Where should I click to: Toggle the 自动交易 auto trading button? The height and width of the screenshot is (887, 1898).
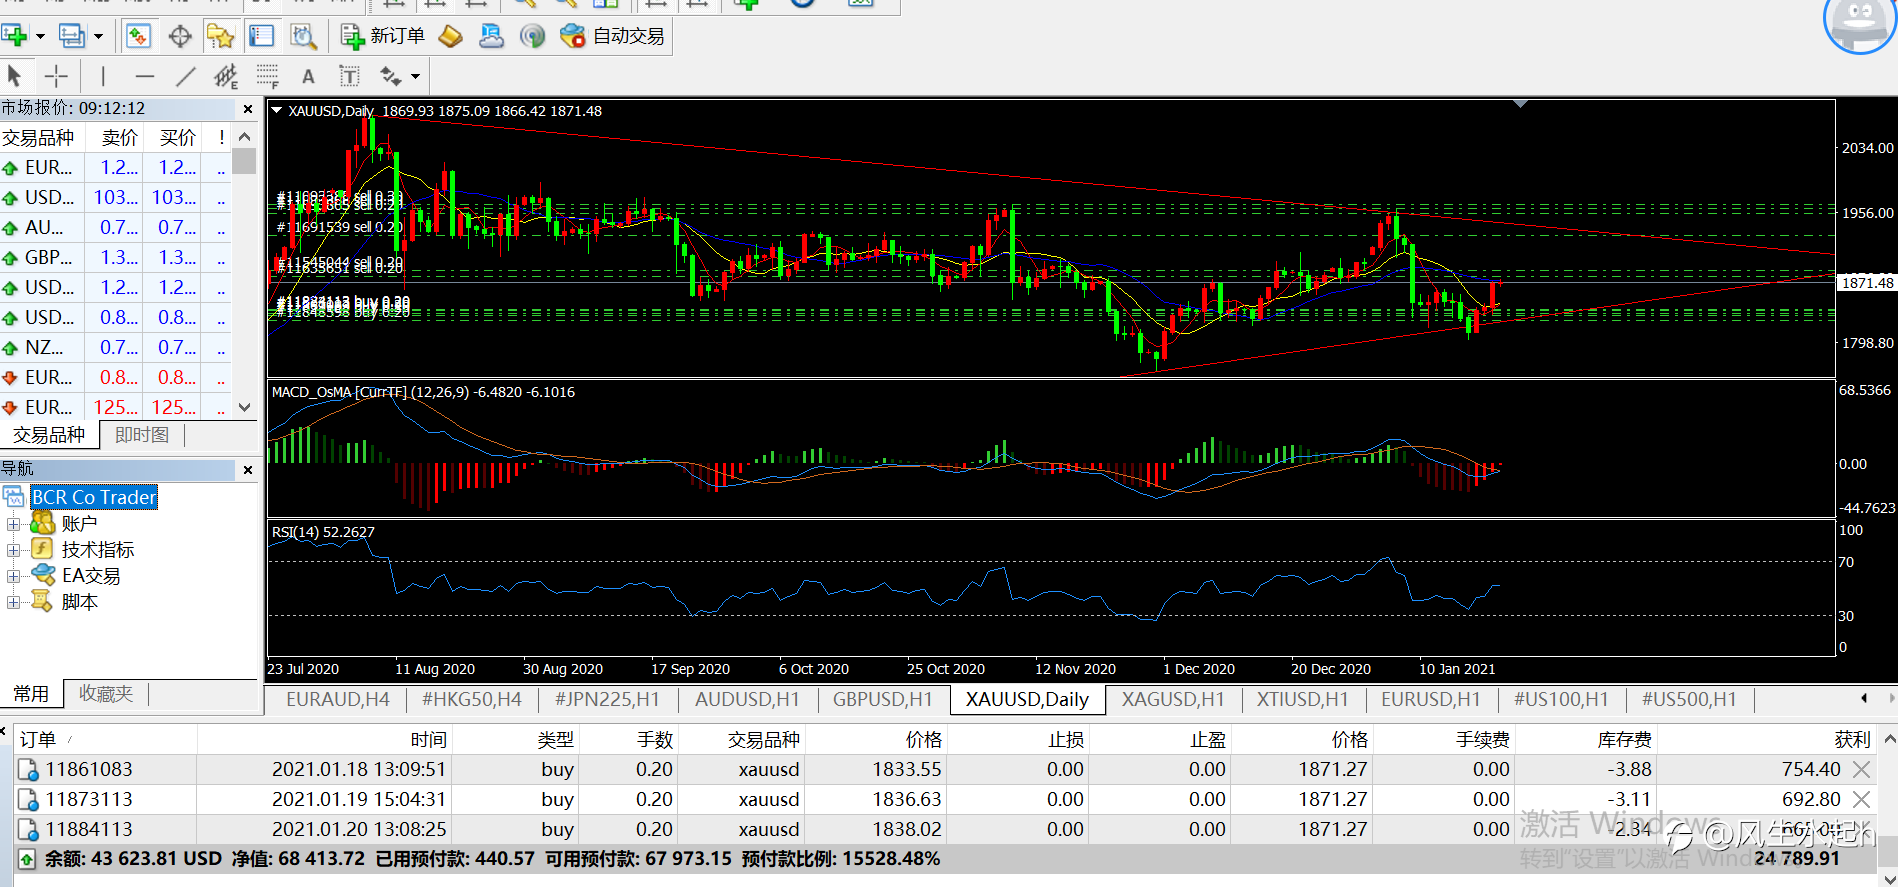pyautogui.click(x=613, y=36)
